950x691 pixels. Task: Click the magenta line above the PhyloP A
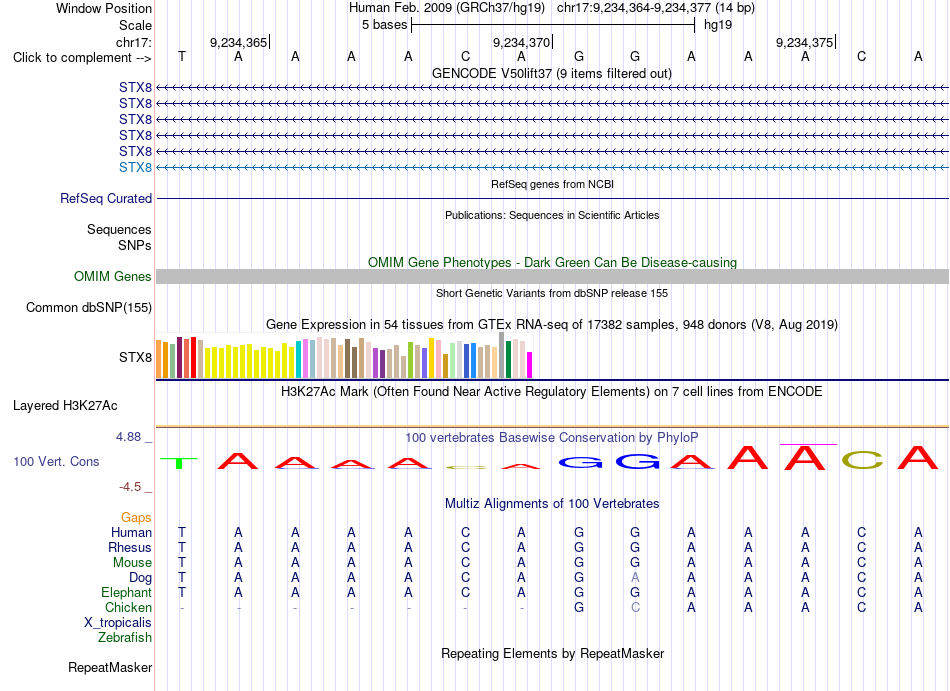point(808,445)
